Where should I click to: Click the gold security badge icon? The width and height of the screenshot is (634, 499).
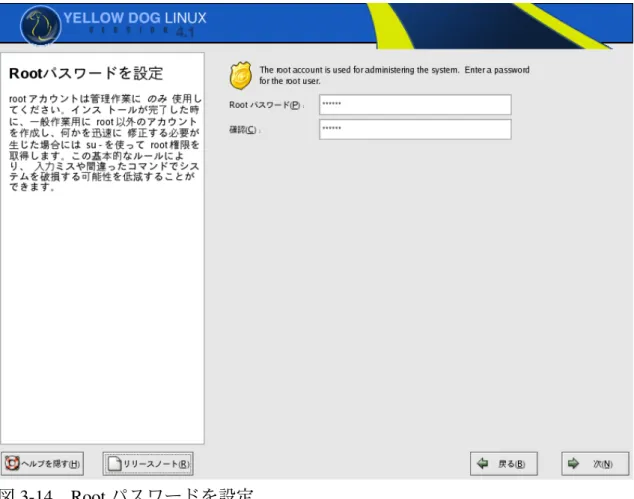click(241, 75)
